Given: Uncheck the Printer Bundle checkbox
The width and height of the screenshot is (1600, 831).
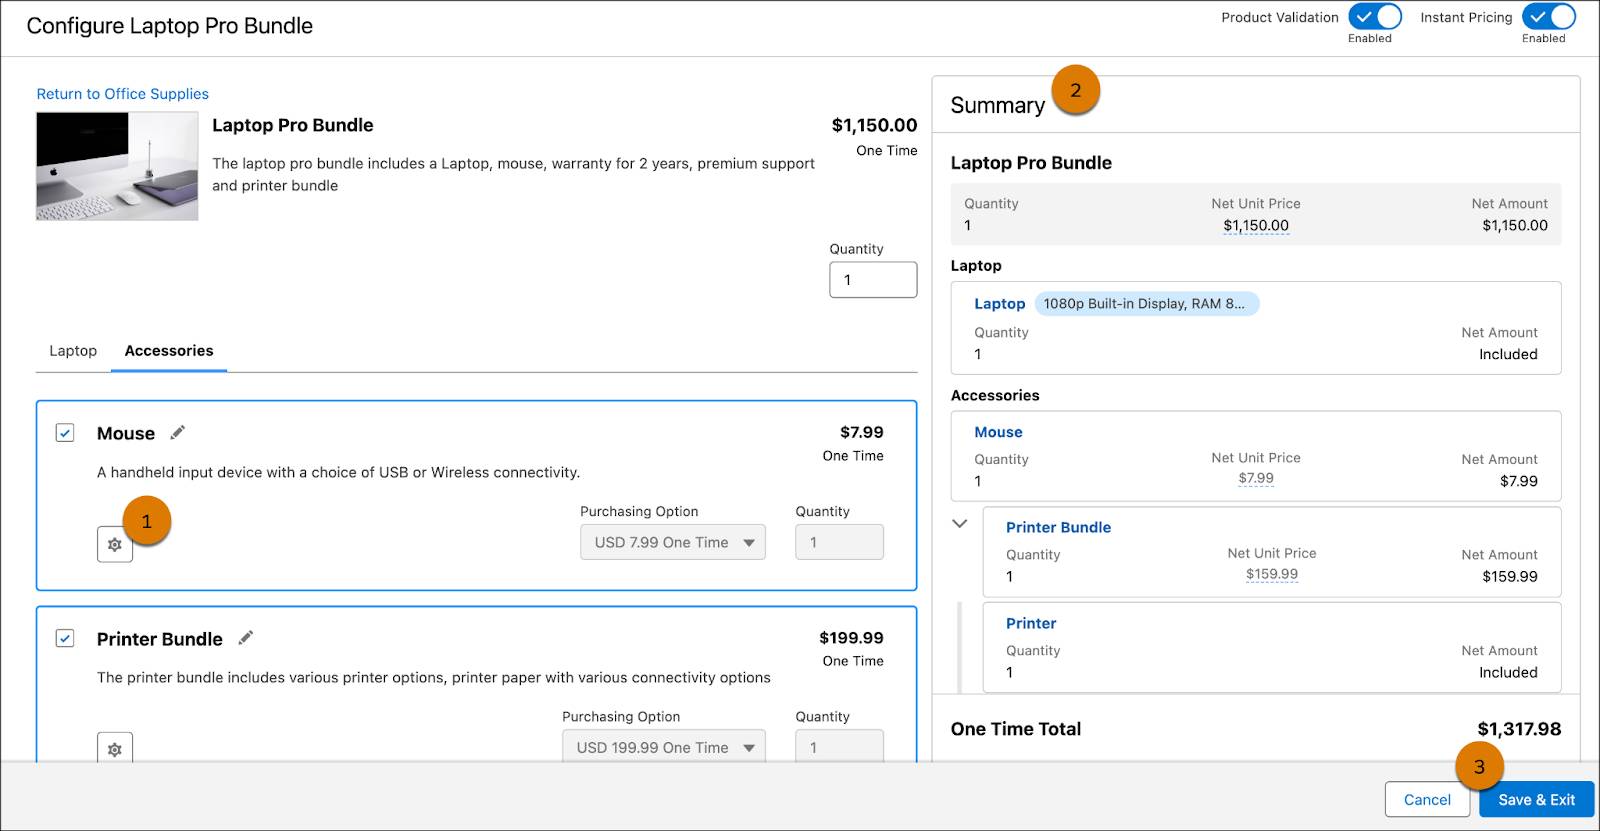Looking at the screenshot, I should [x=65, y=638].
